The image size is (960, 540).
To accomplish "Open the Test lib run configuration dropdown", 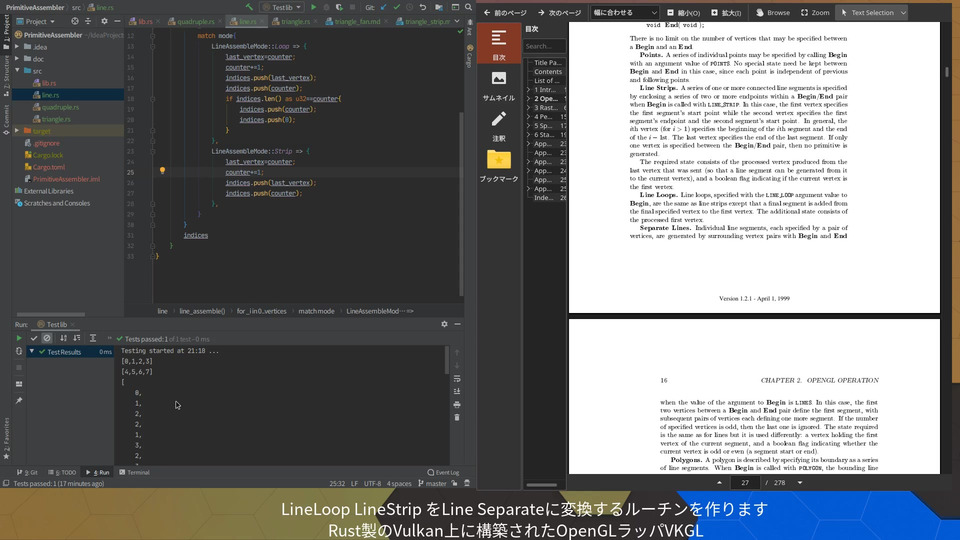I will [x=283, y=7].
